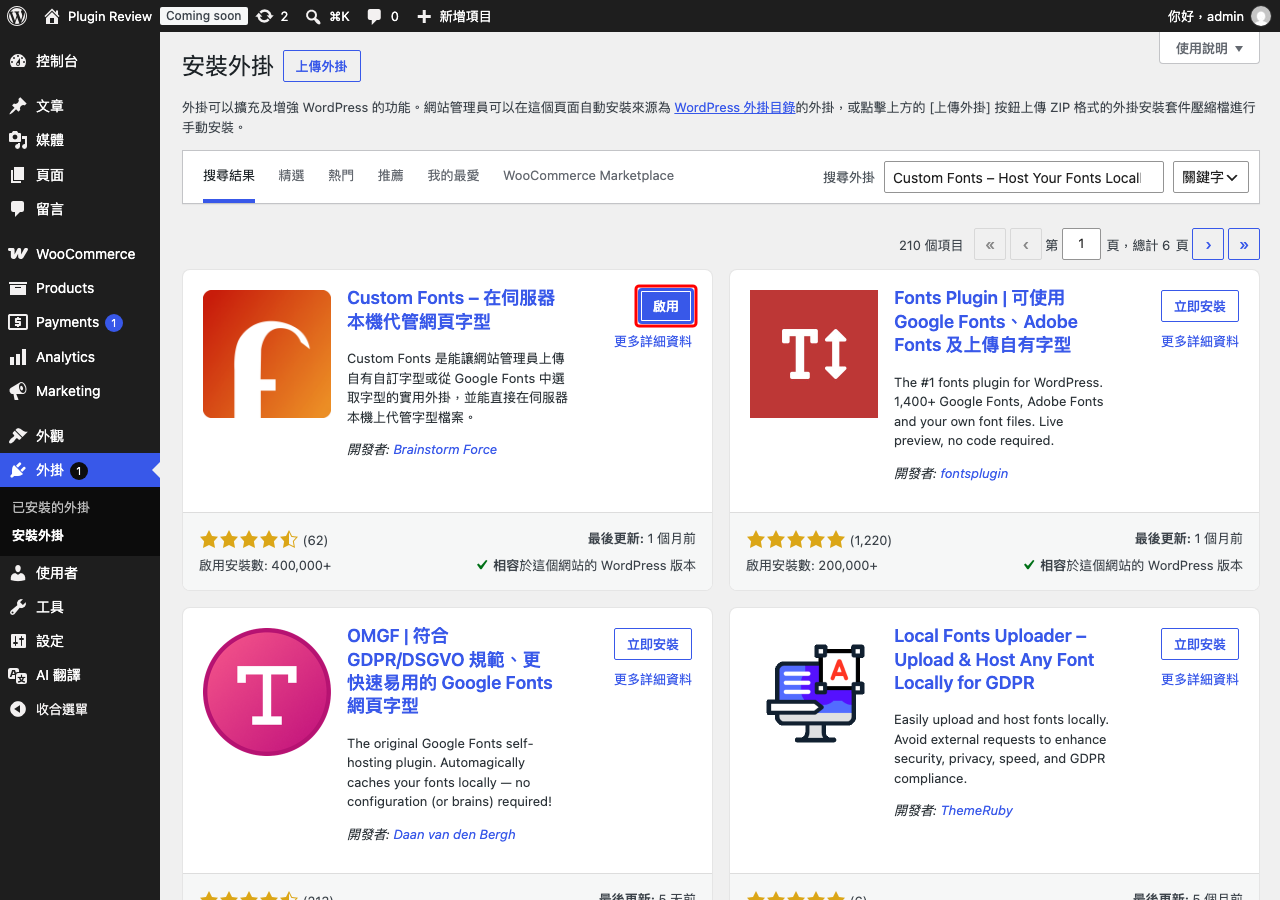The height and width of the screenshot is (900, 1280).
Task: Open Tools (工具) menu
Action: point(80,607)
